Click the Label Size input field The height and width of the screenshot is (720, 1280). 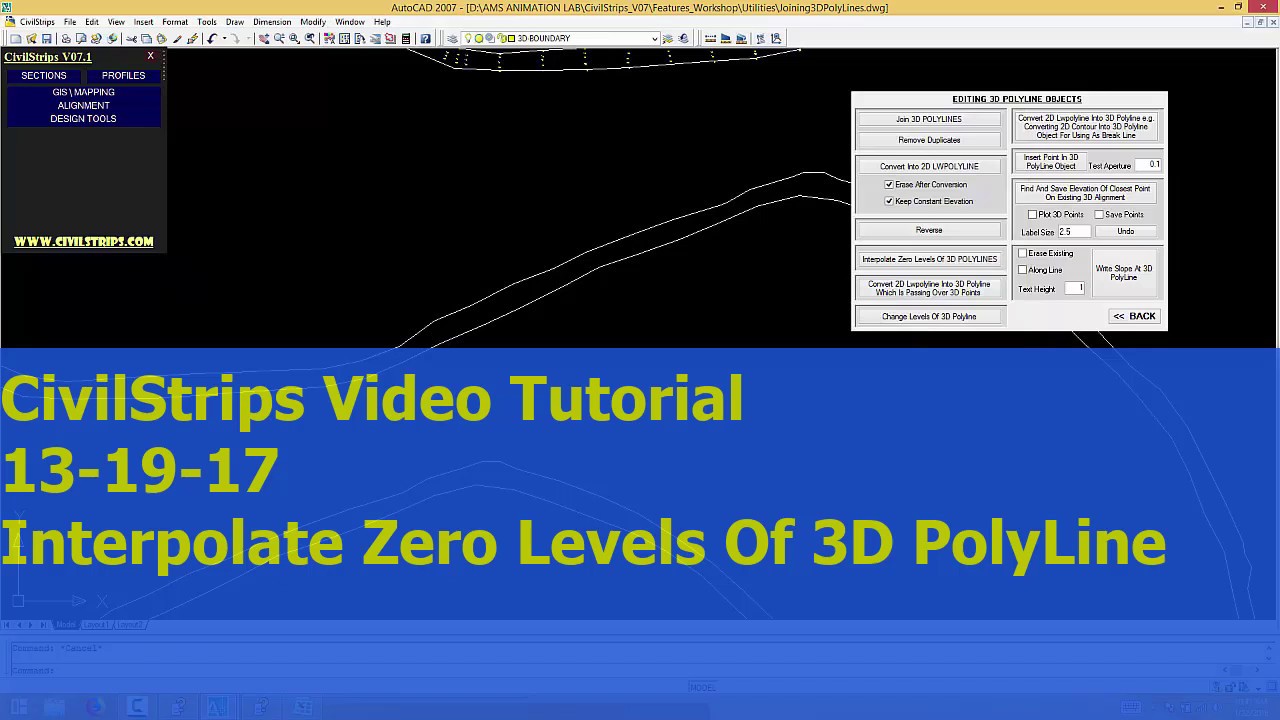click(x=1073, y=232)
